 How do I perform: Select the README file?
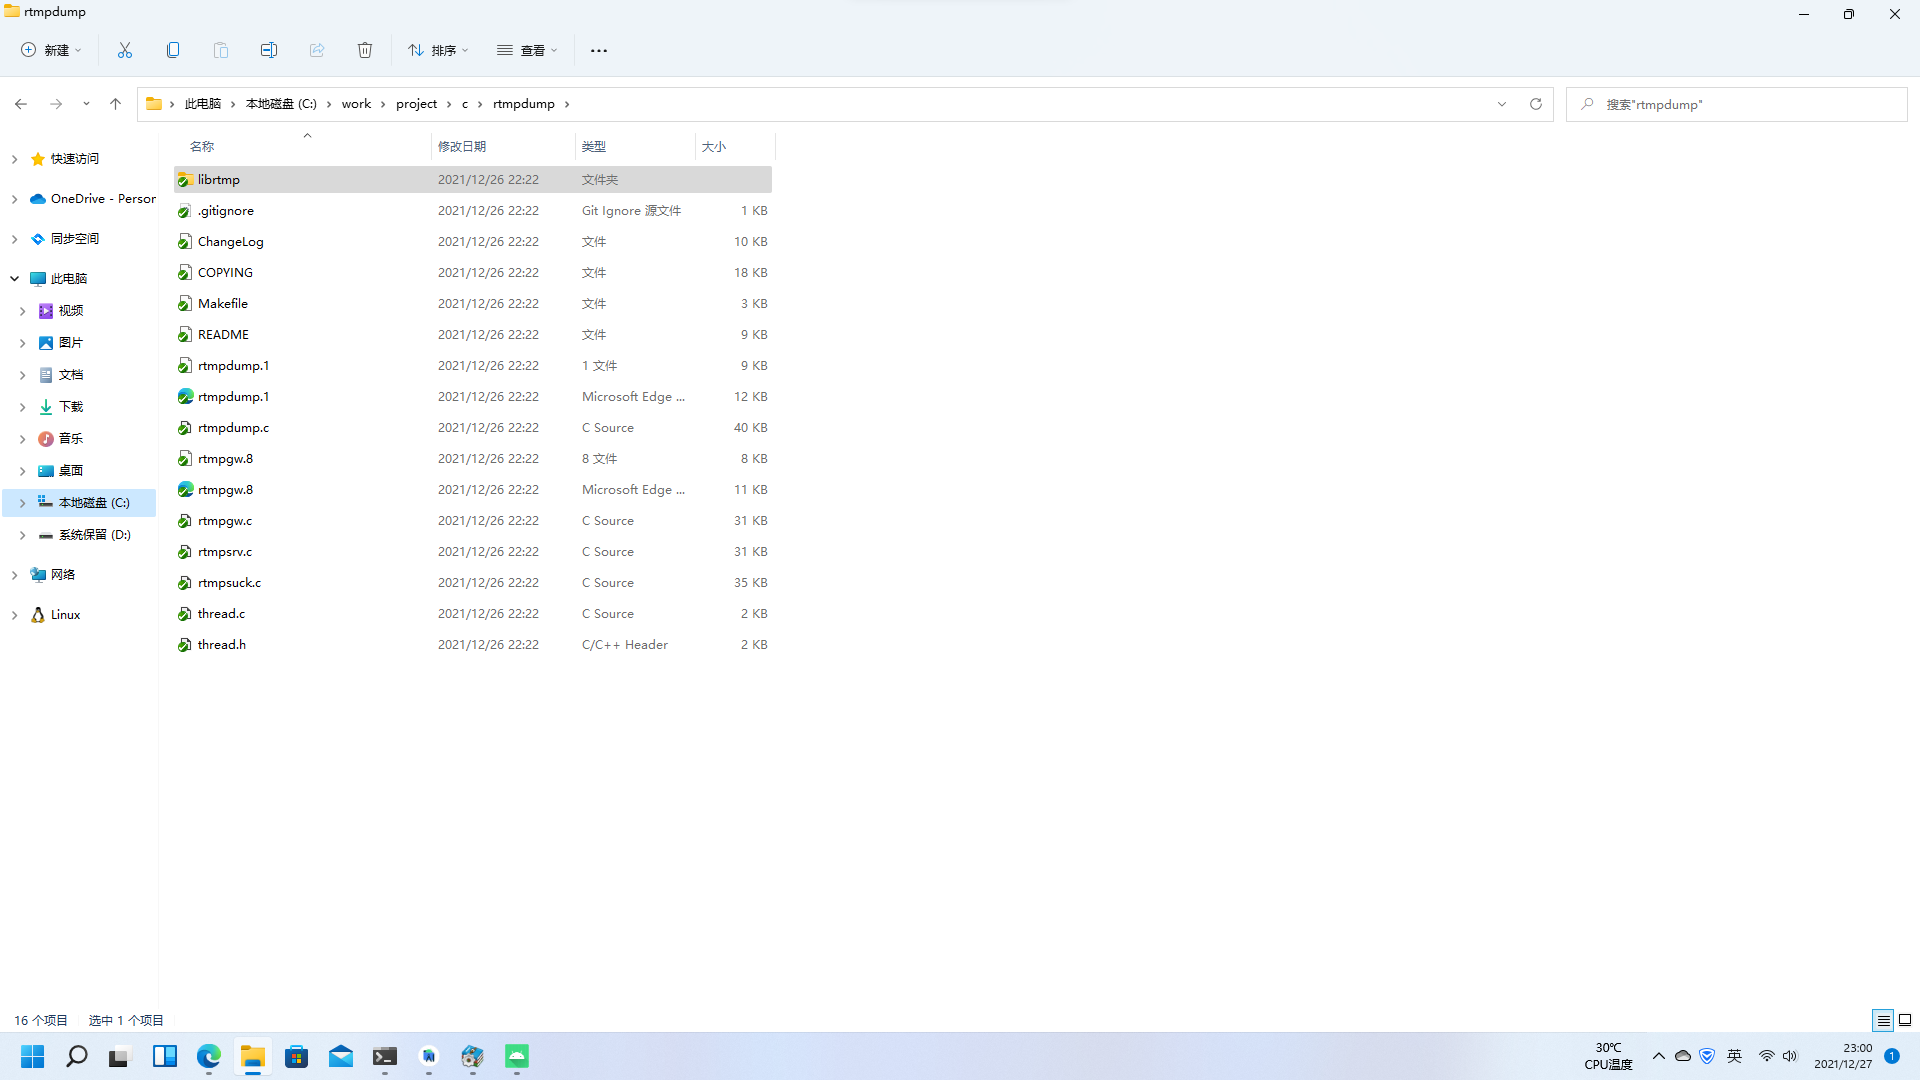pyautogui.click(x=222, y=335)
